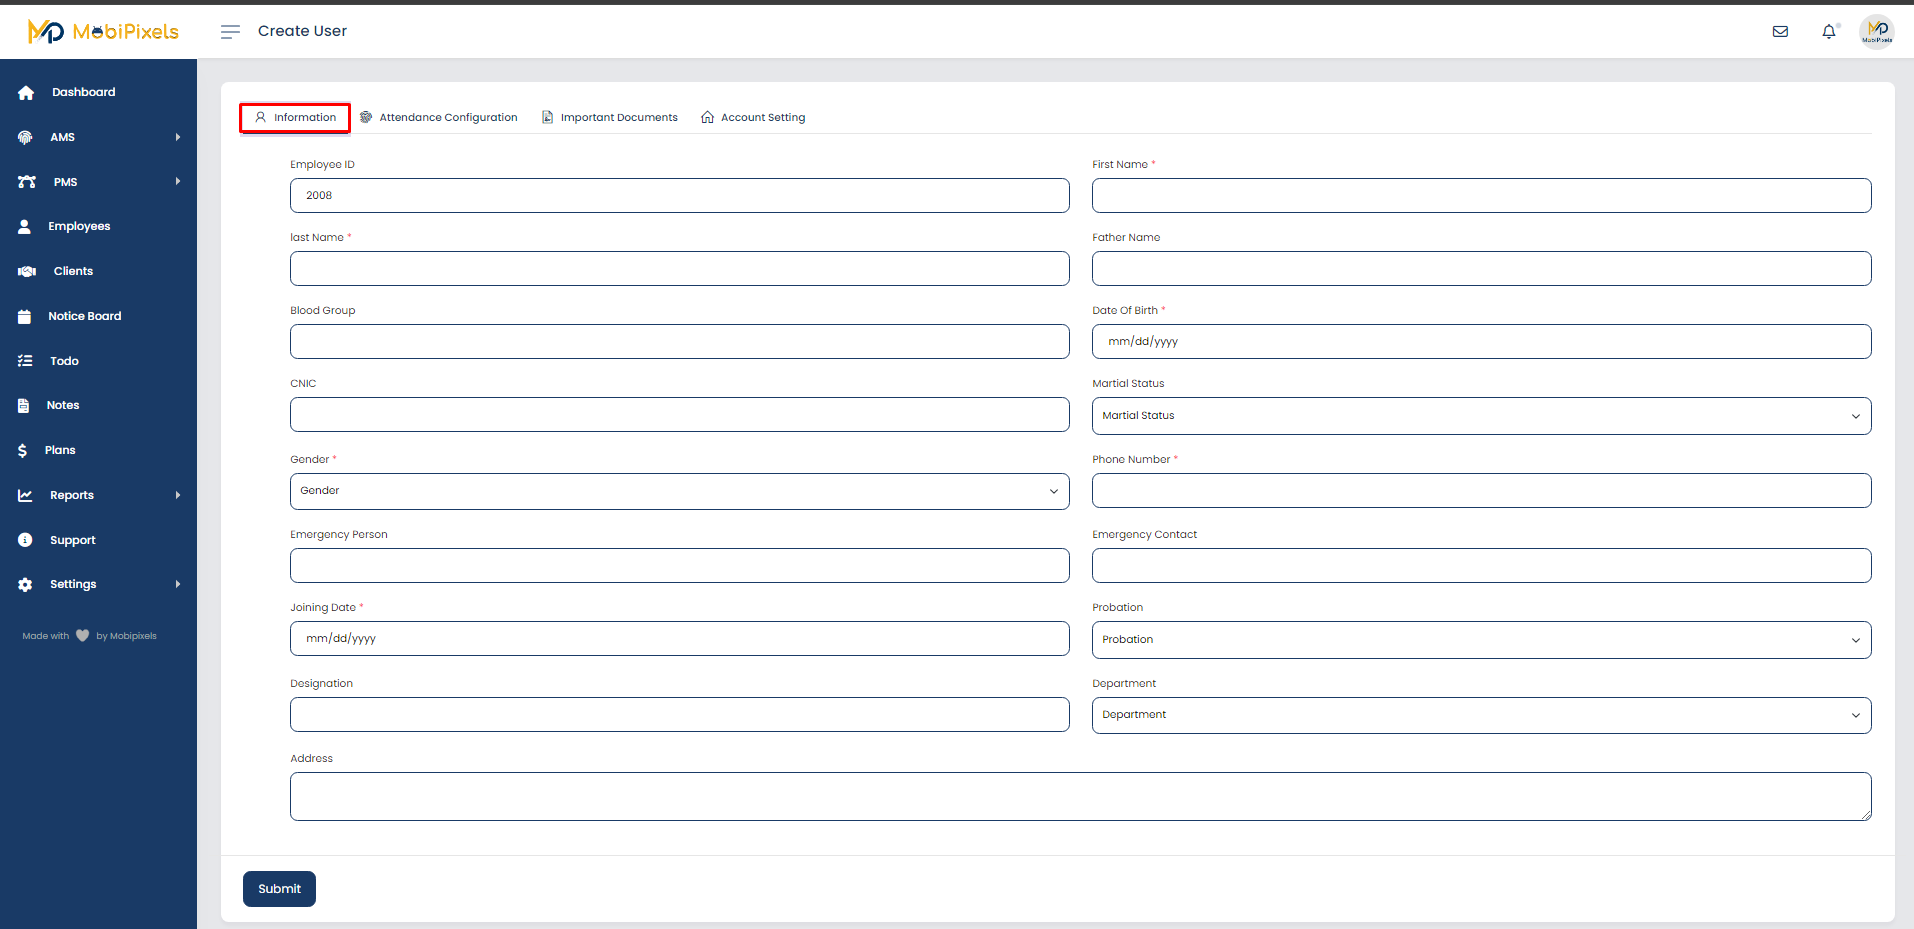Open the Gender dropdown
This screenshot has height=929, width=1914.
point(680,491)
